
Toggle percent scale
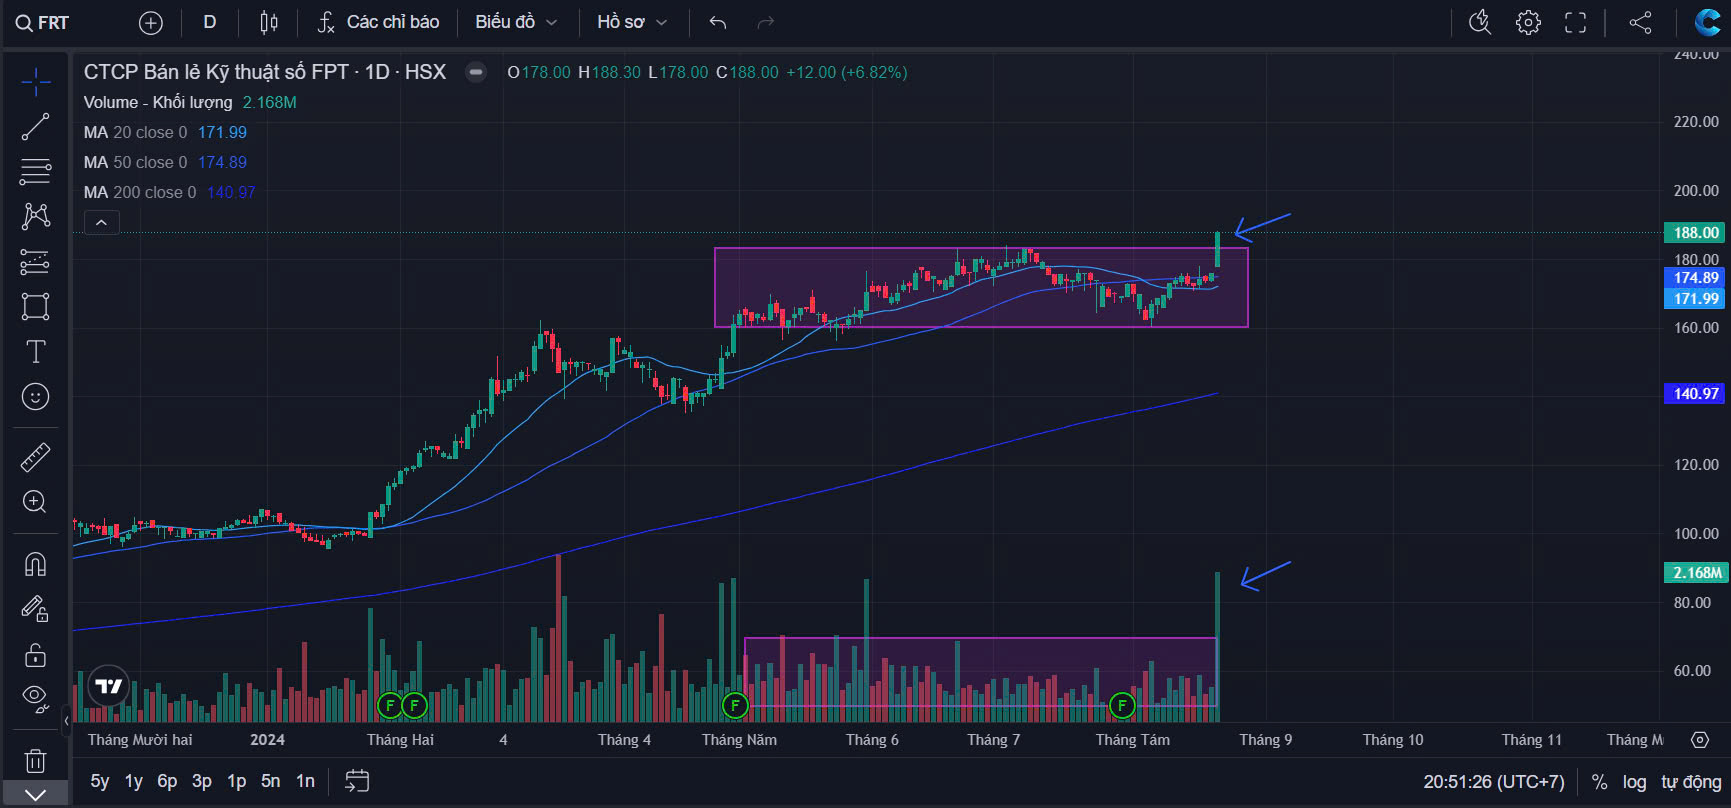(1599, 781)
